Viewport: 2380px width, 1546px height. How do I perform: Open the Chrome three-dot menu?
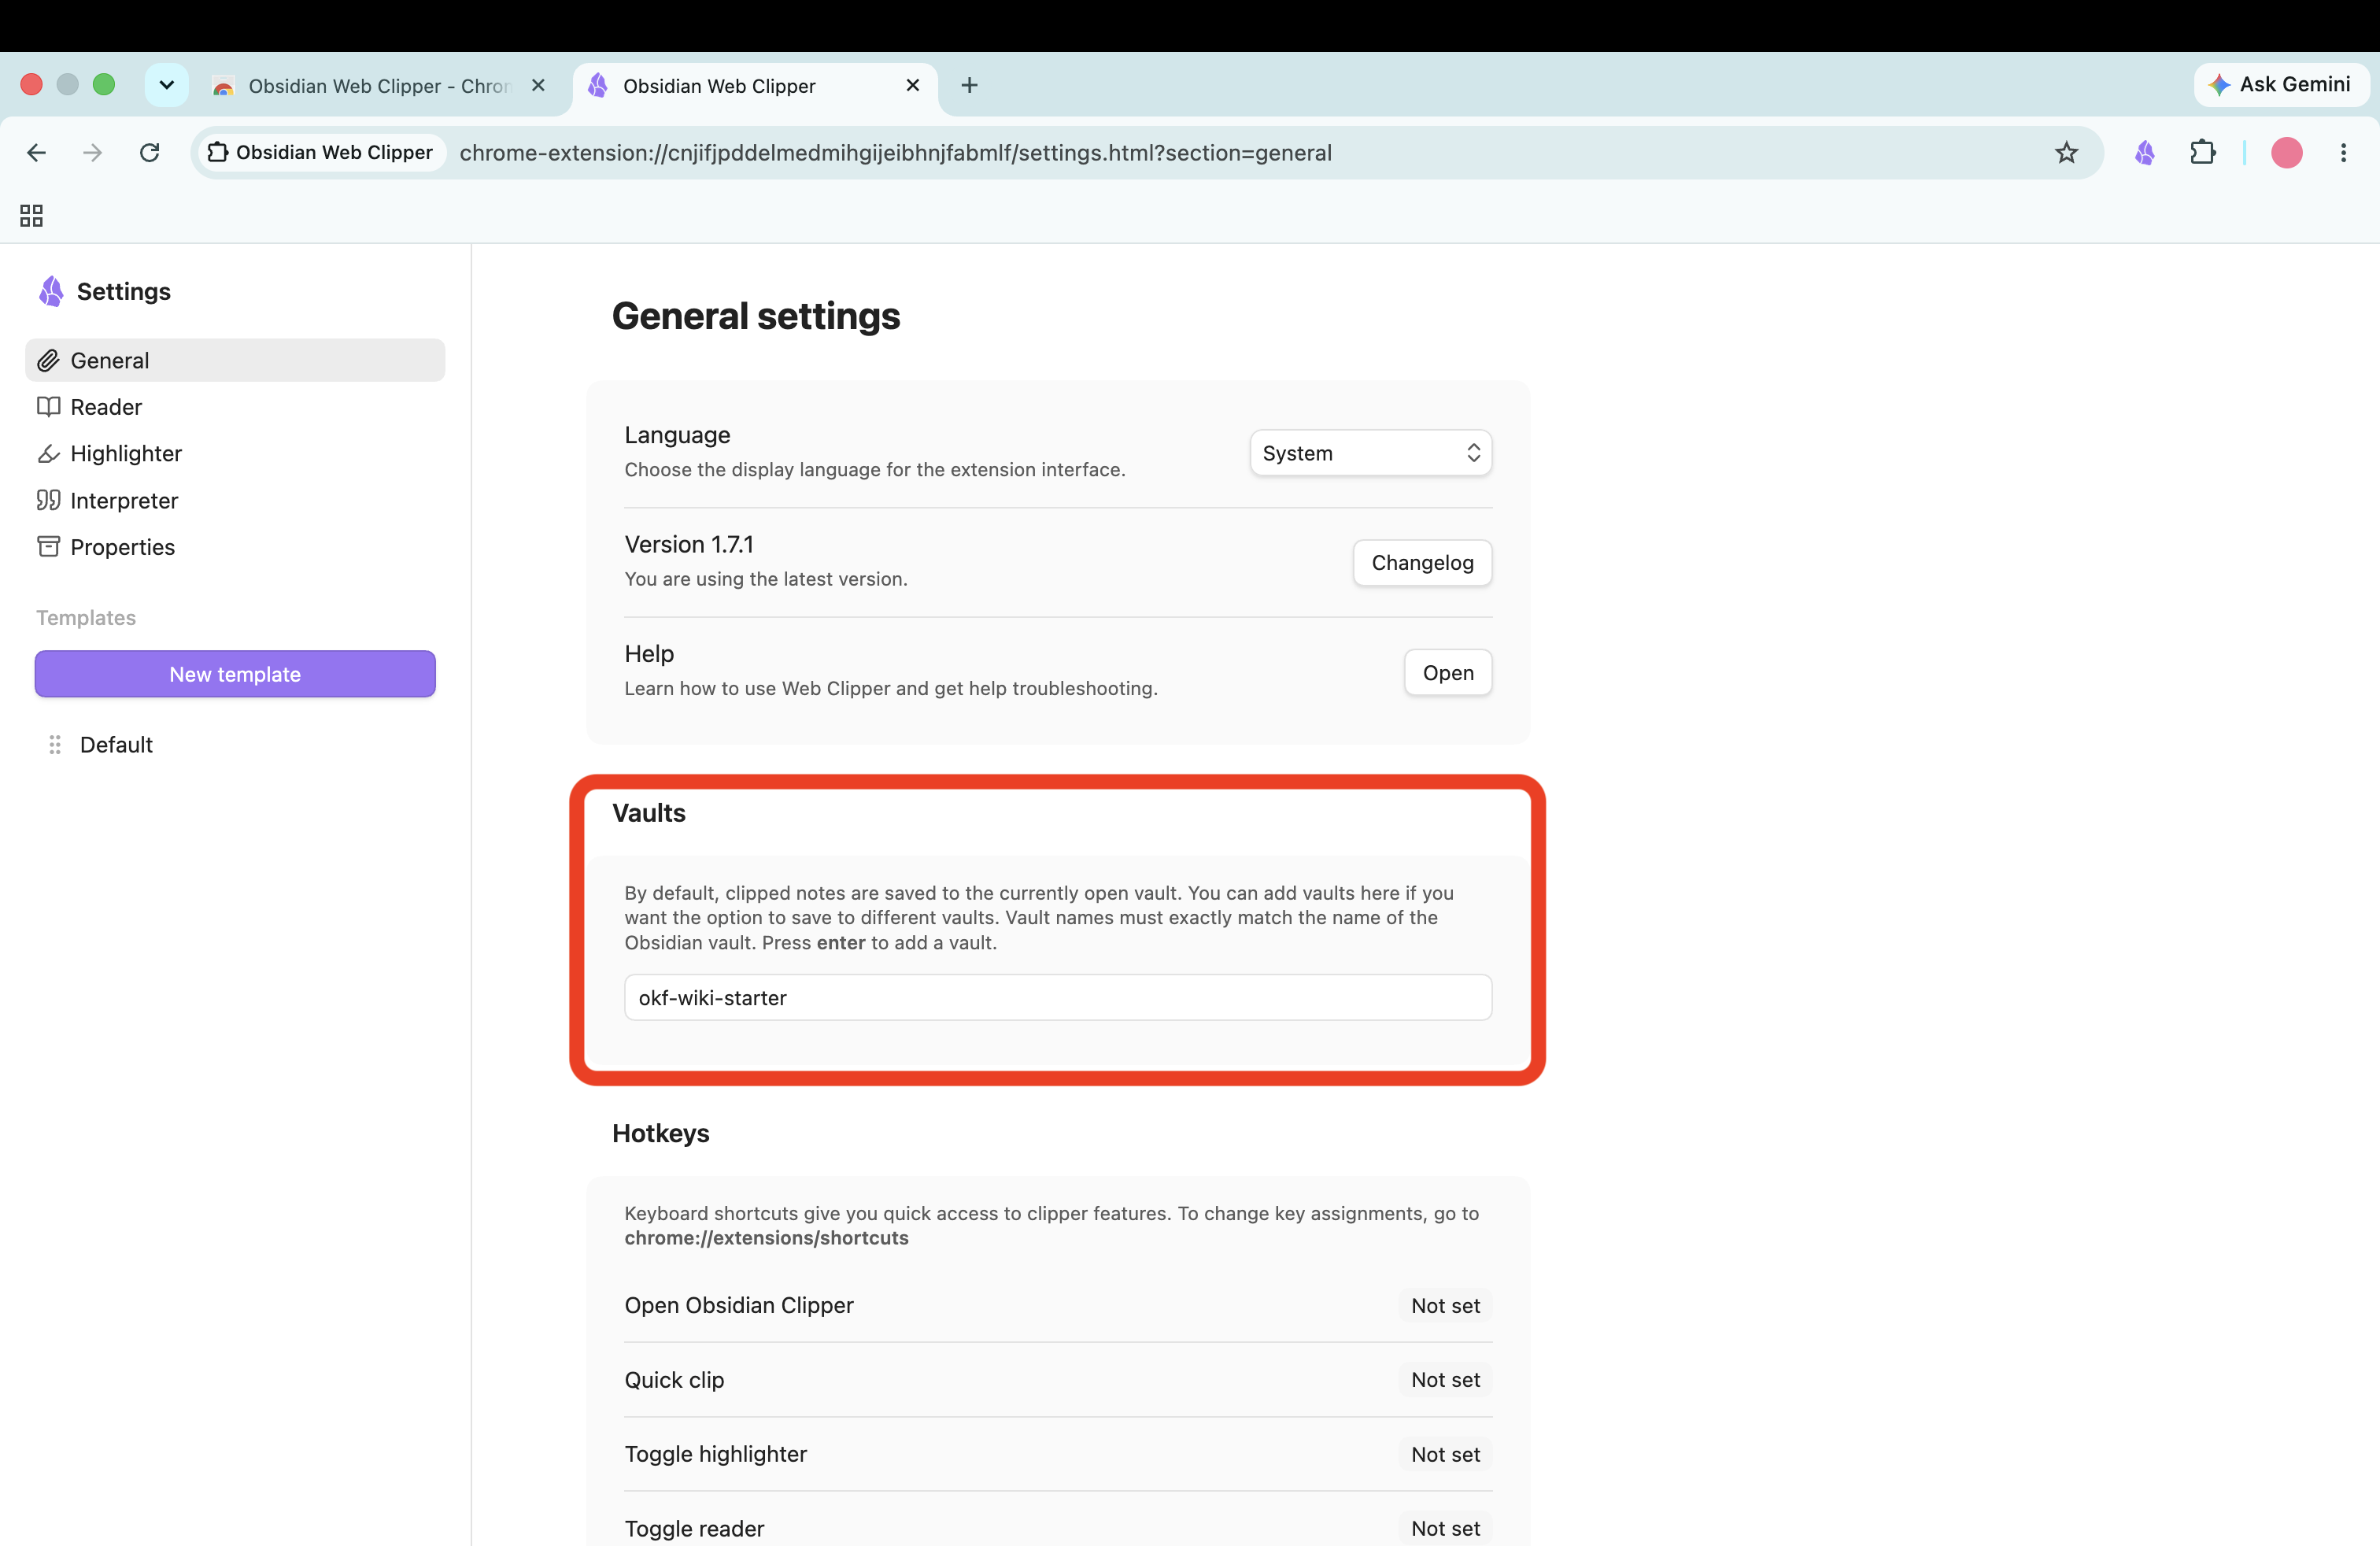coord(2343,153)
